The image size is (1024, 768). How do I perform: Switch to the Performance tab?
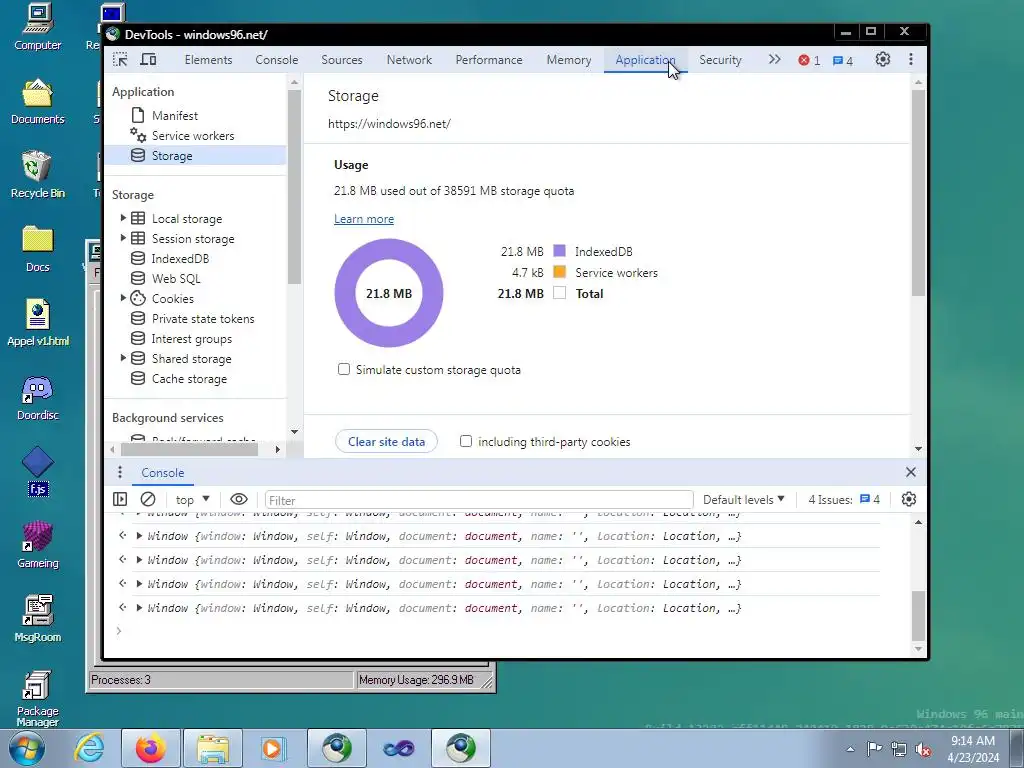coord(488,59)
